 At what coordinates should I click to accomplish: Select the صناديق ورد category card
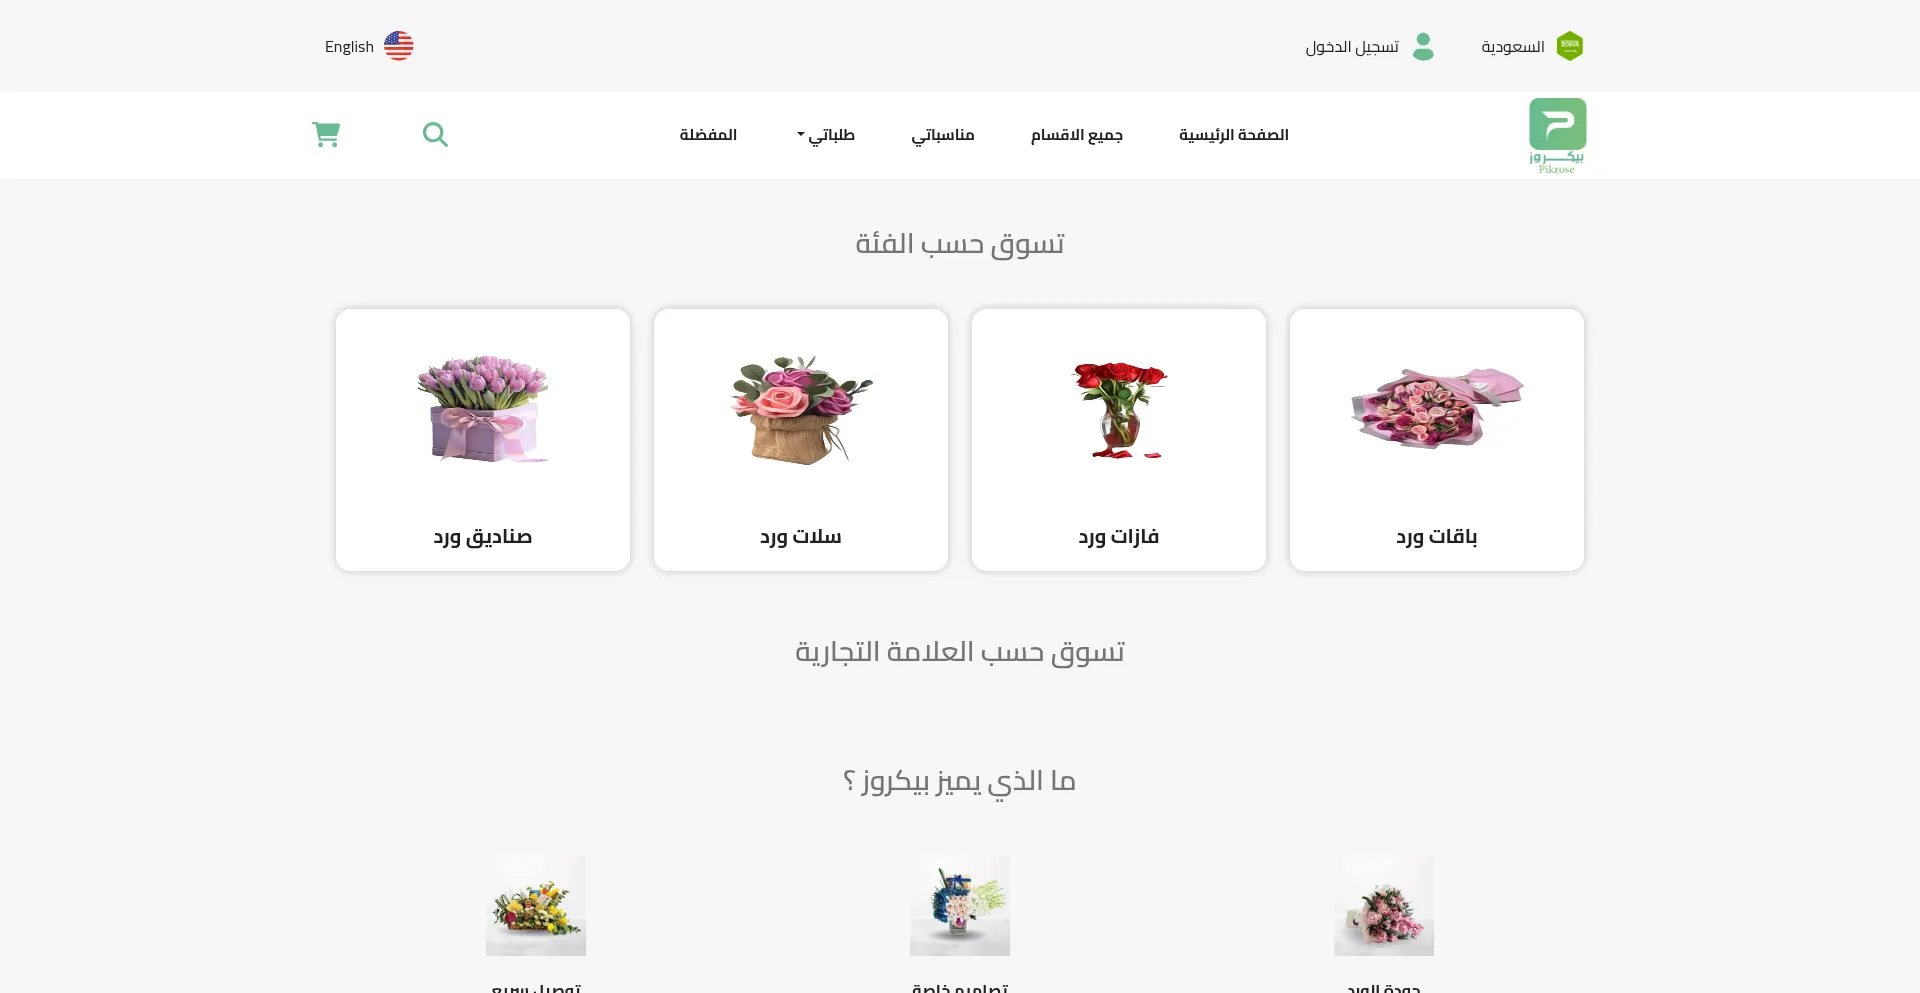coord(483,440)
